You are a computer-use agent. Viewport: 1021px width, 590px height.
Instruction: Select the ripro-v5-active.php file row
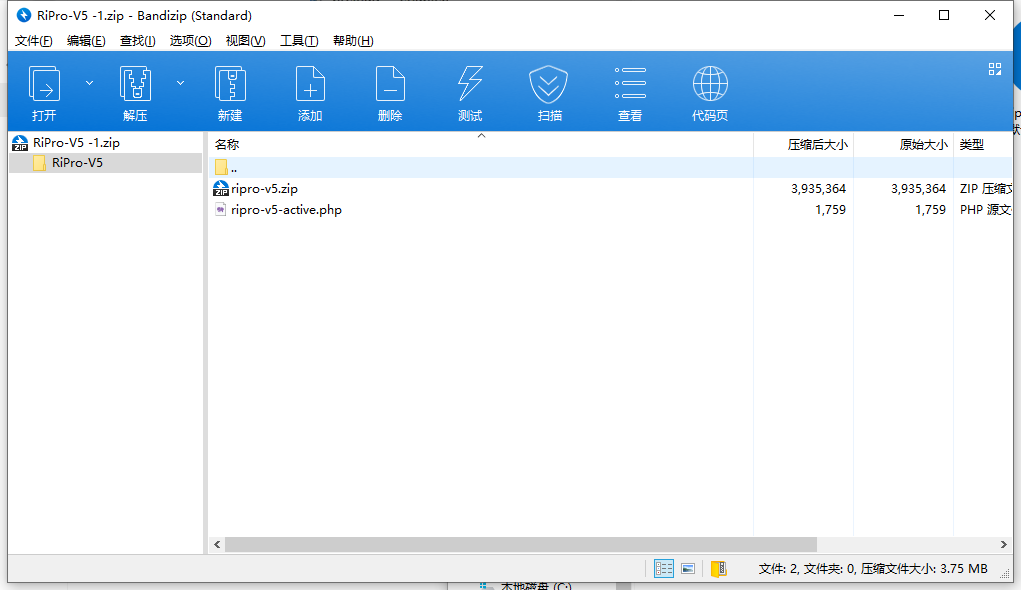click(x=610, y=210)
